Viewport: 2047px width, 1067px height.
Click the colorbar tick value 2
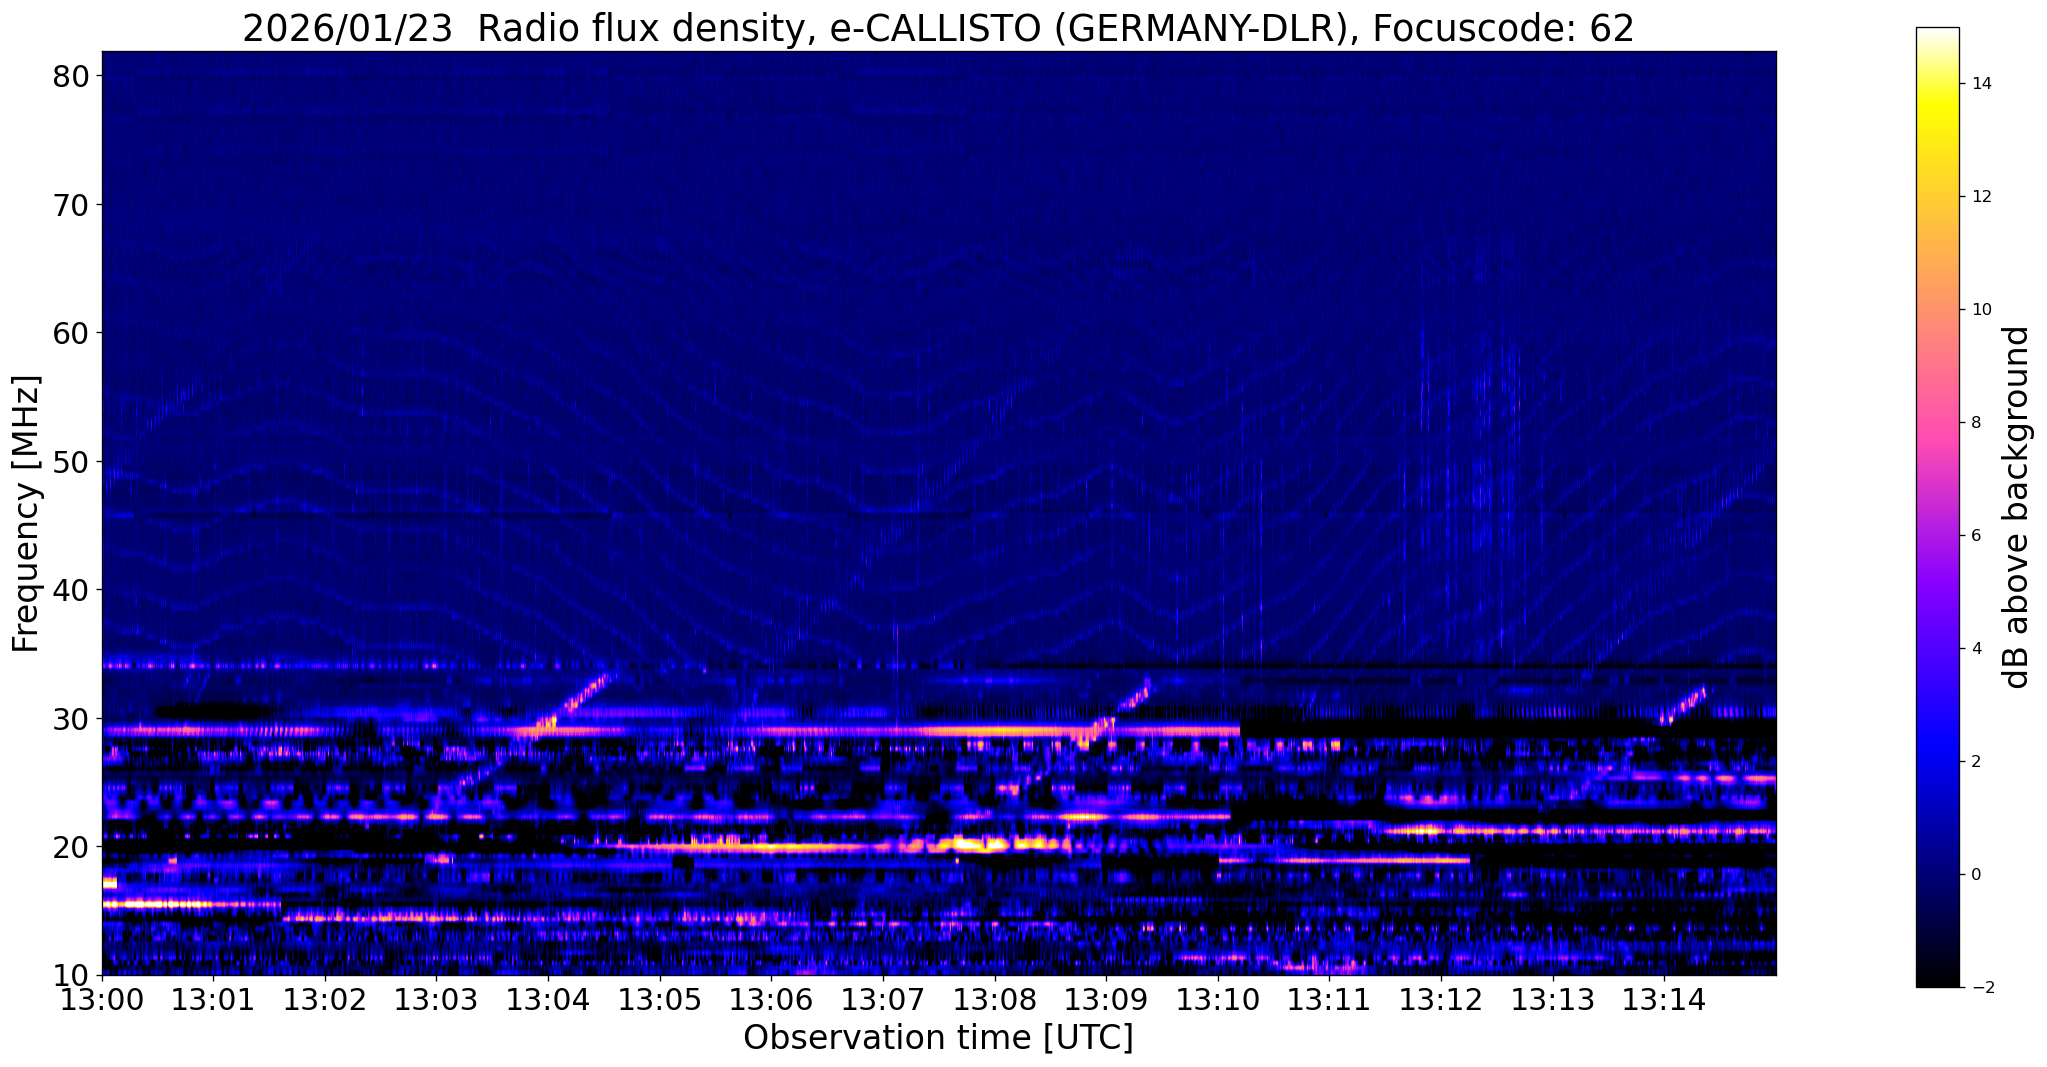tap(1976, 762)
